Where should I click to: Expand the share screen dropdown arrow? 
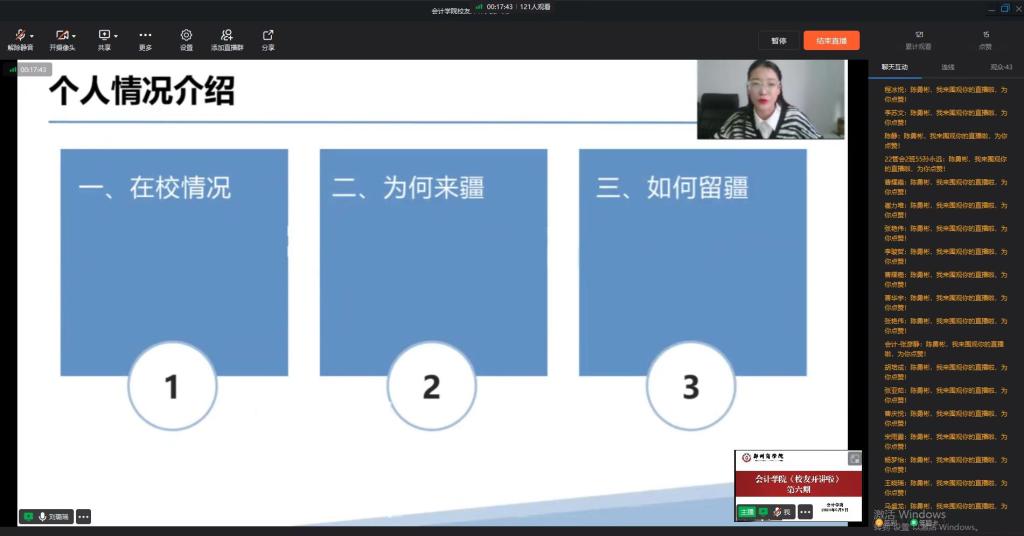pyautogui.click(x=116, y=36)
